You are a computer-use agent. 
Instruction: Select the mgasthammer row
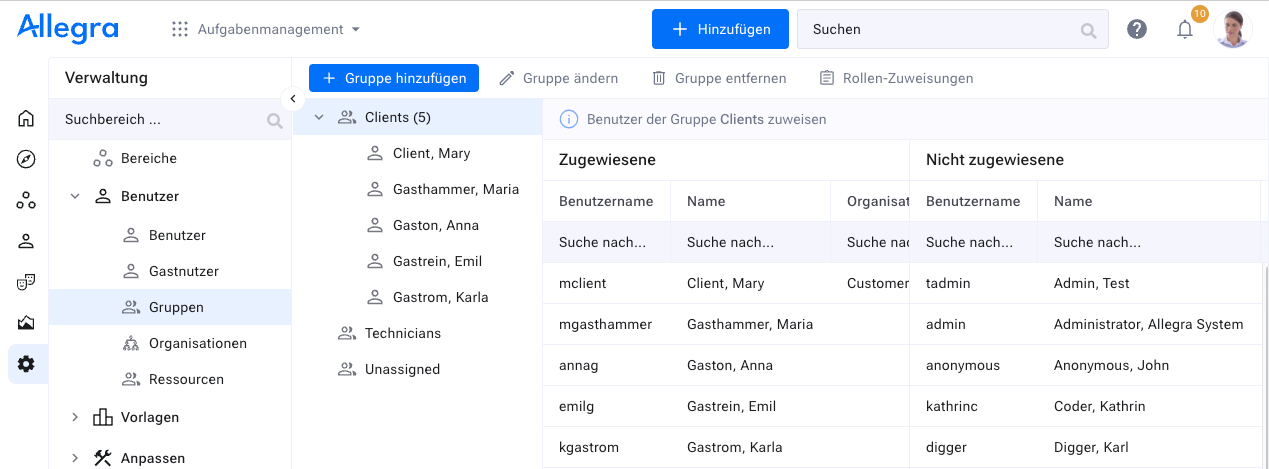(726, 325)
